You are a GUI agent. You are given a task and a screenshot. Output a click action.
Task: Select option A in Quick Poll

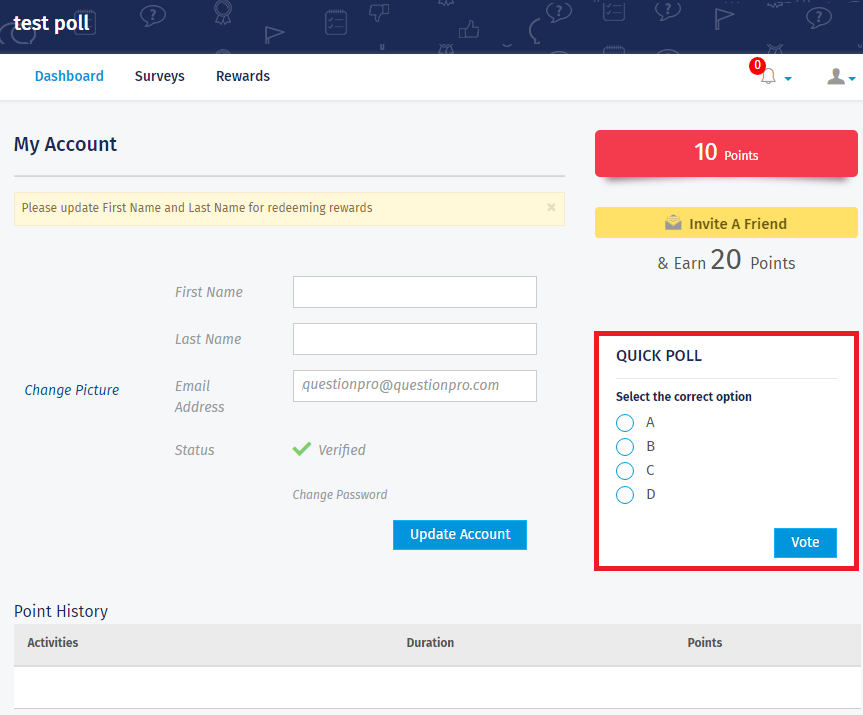click(625, 422)
